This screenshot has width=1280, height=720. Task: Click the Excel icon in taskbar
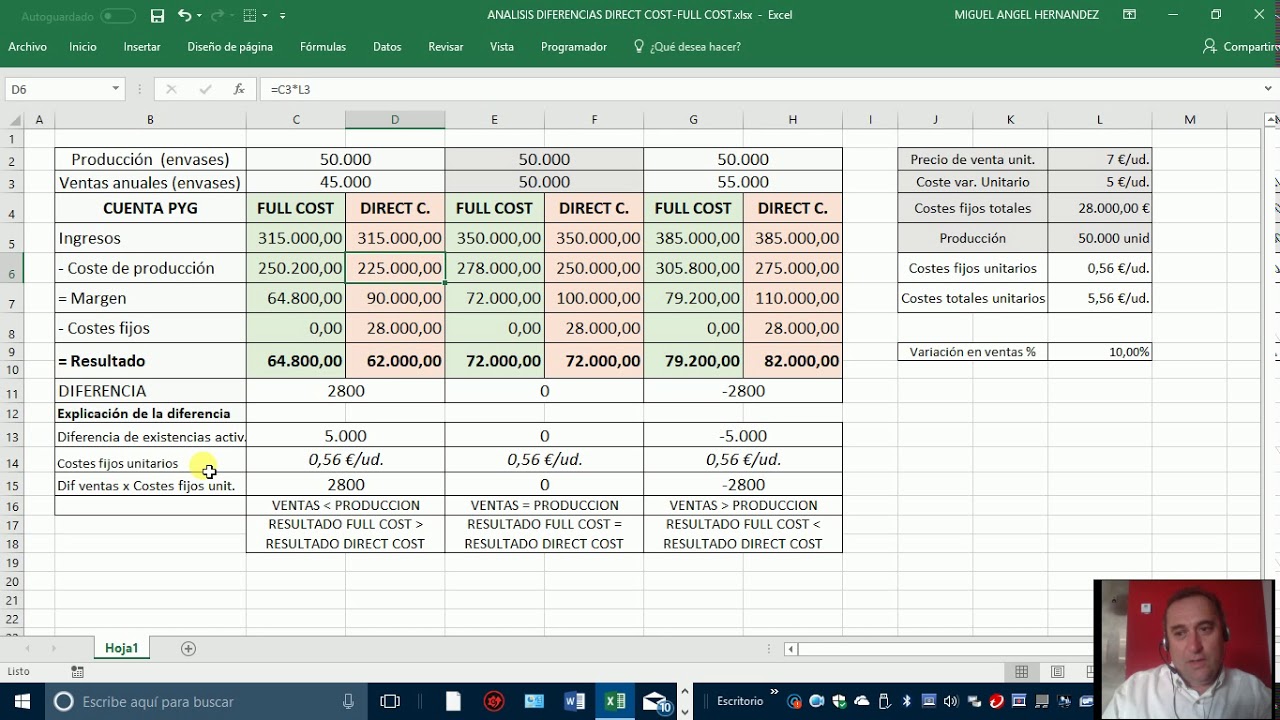(x=615, y=701)
